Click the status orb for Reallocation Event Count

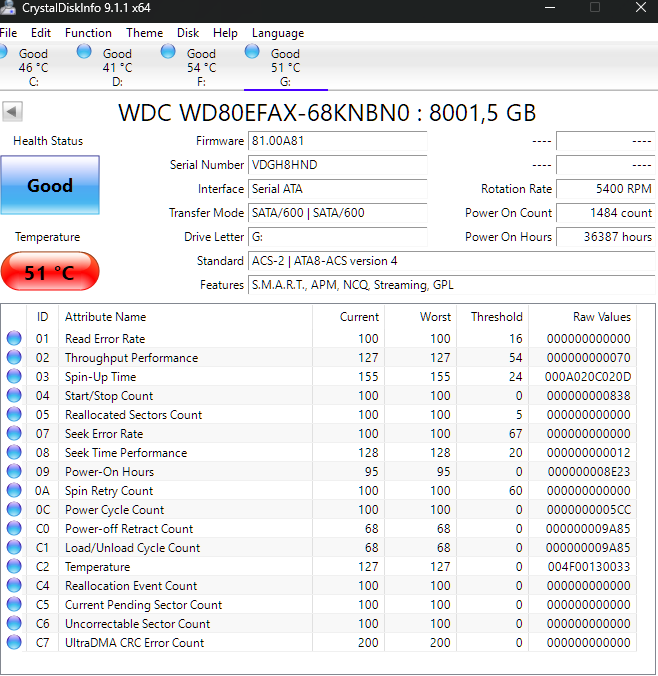(14, 585)
